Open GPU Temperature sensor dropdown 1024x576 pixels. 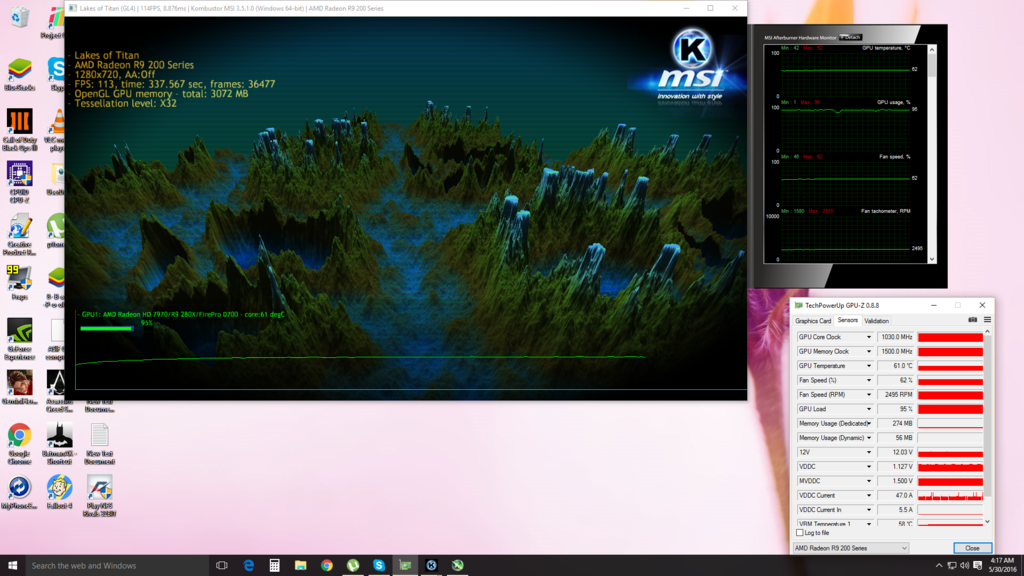click(869, 366)
